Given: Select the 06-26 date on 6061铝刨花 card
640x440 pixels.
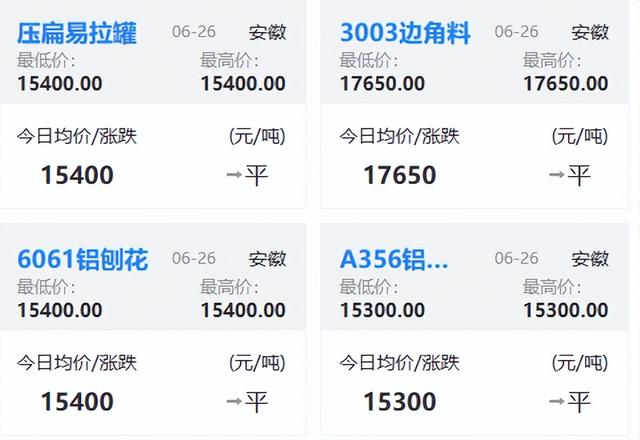Looking at the screenshot, I should [194, 259].
